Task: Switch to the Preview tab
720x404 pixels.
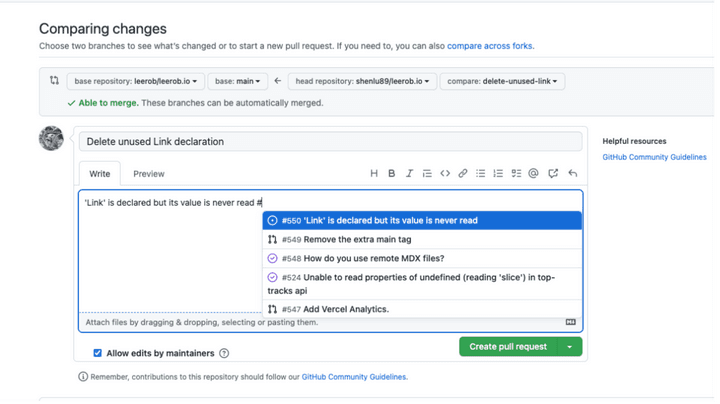Action: (149, 174)
